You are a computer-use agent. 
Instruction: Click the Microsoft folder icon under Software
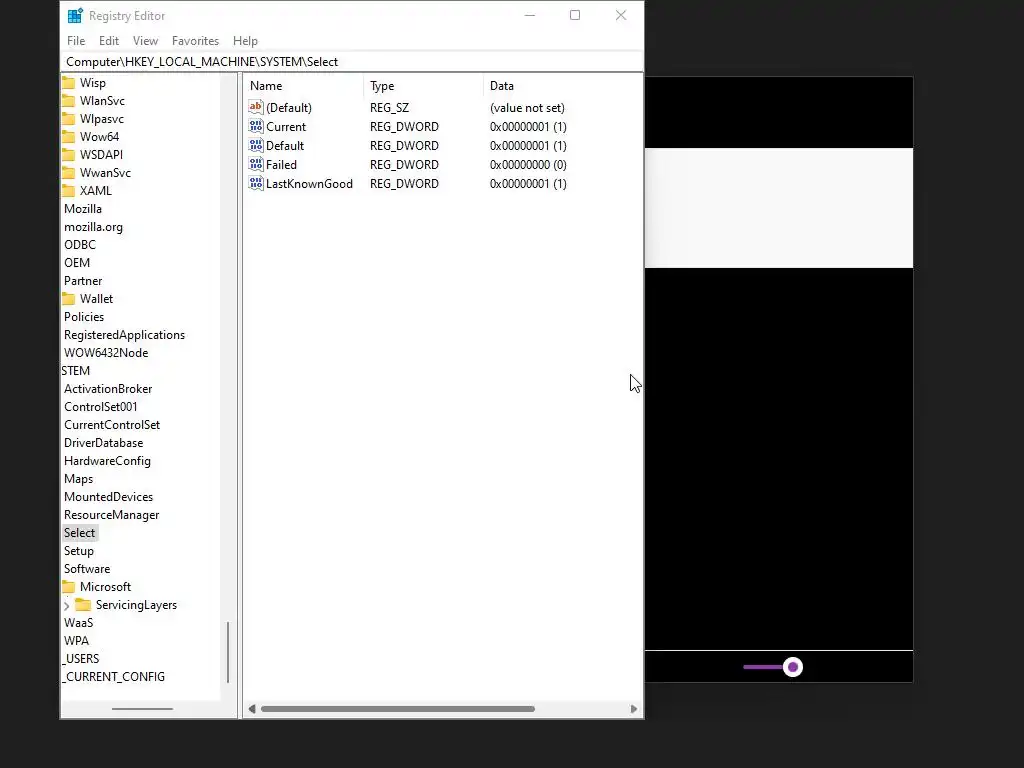(x=69, y=586)
